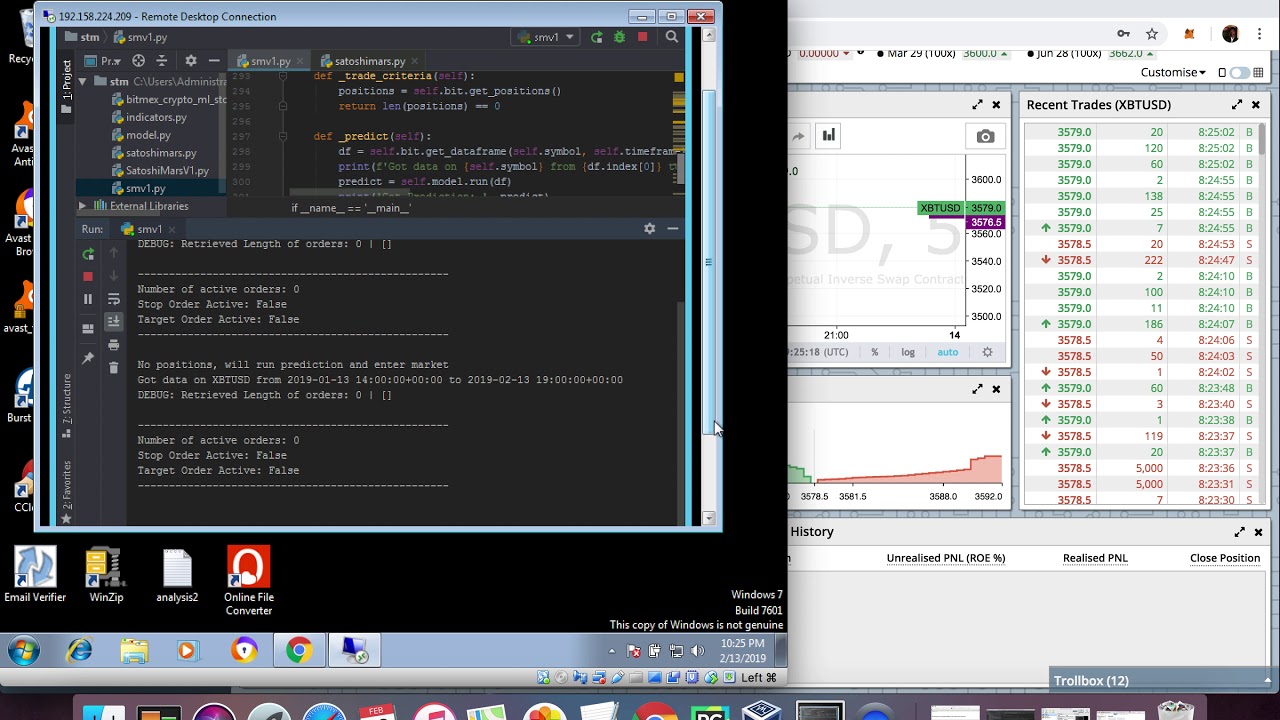Screen dimensions: 1280x720
Task: Open chart indicators bar icon in BitMEX
Action: pyautogui.click(x=829, y=136)
